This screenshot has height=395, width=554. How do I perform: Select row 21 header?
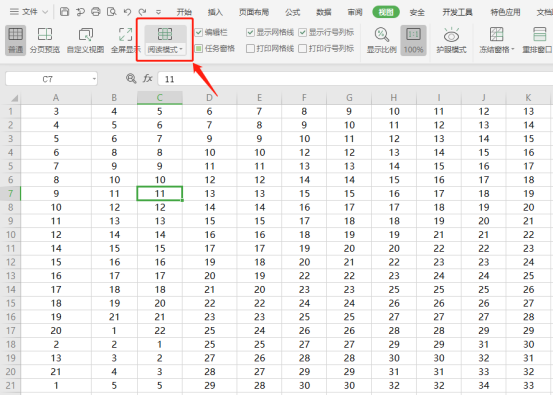[x=11, y=385]
